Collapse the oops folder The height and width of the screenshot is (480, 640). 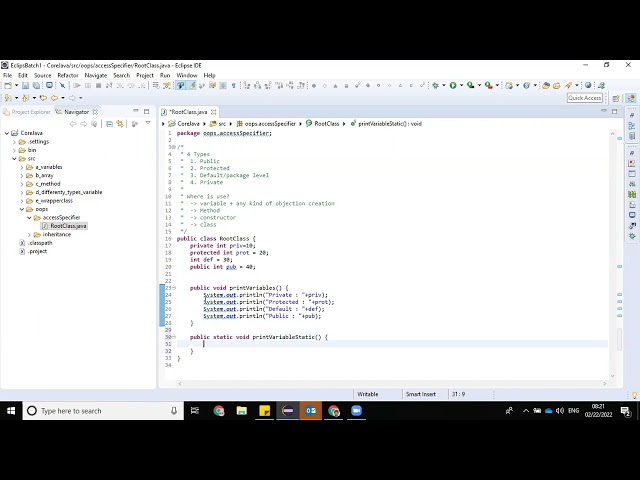tap(22, 209)
